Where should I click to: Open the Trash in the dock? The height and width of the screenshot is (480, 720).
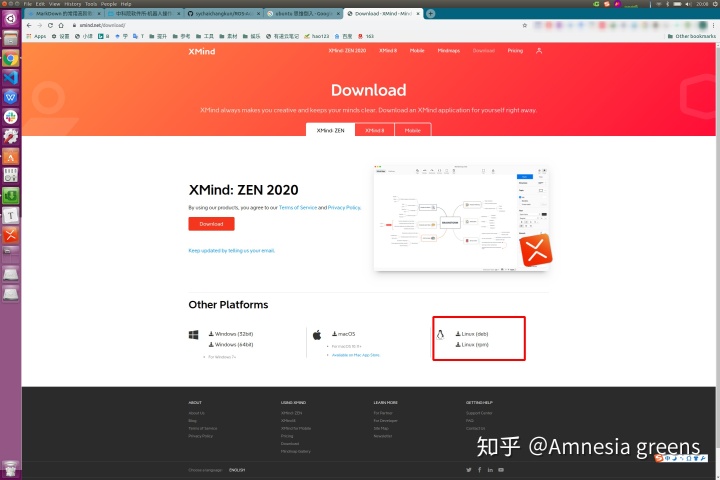10,469
